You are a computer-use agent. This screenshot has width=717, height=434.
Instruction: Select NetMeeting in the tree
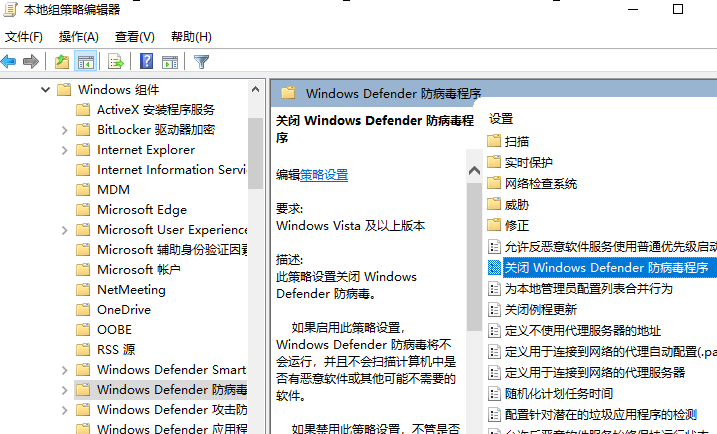131,290
